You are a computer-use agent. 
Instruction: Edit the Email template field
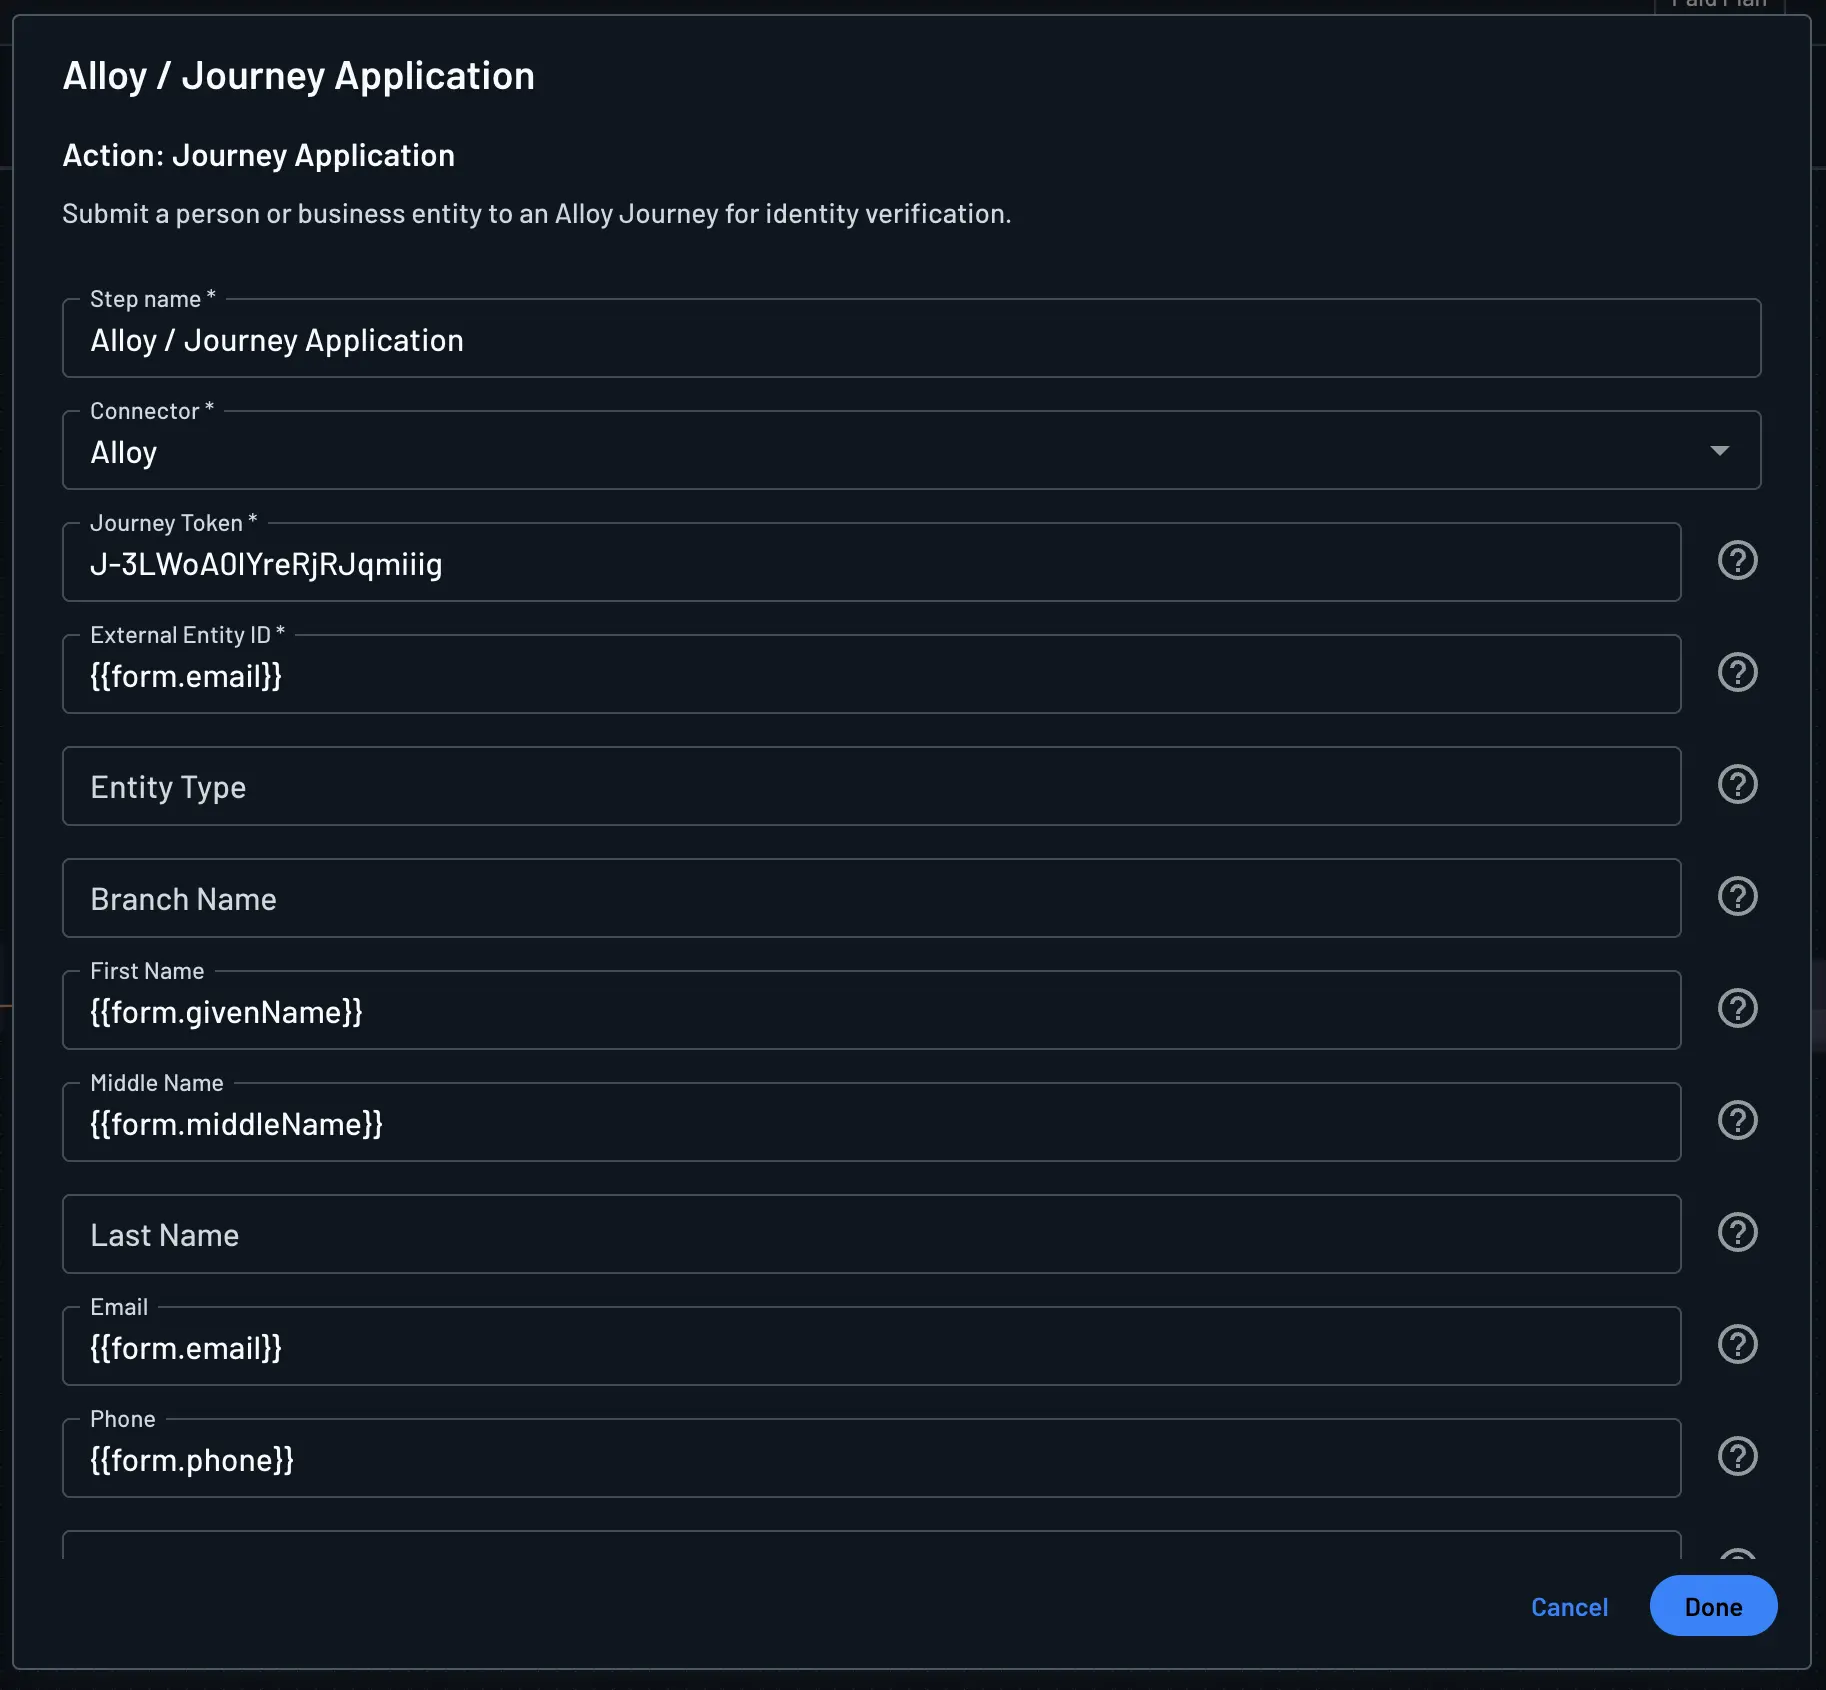pos(871,1346)
